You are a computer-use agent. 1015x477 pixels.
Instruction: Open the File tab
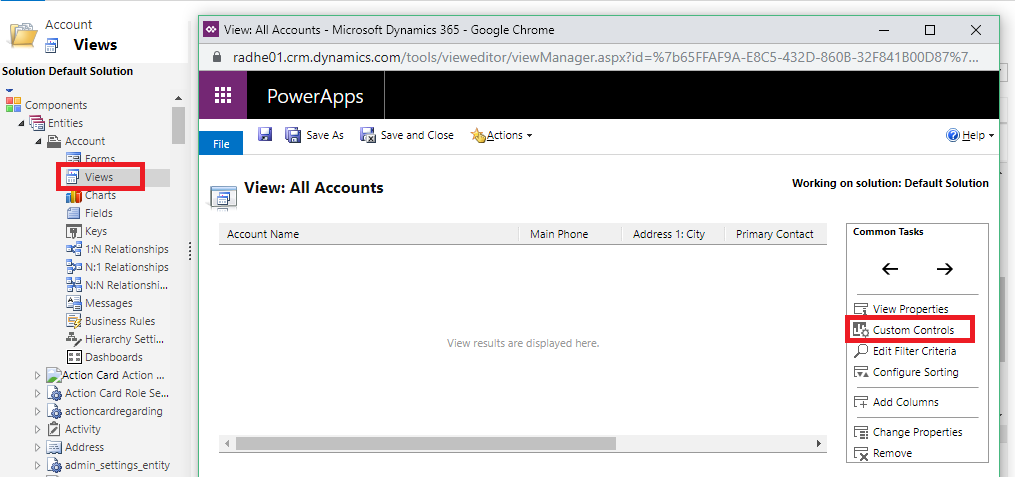coord(221,144)
